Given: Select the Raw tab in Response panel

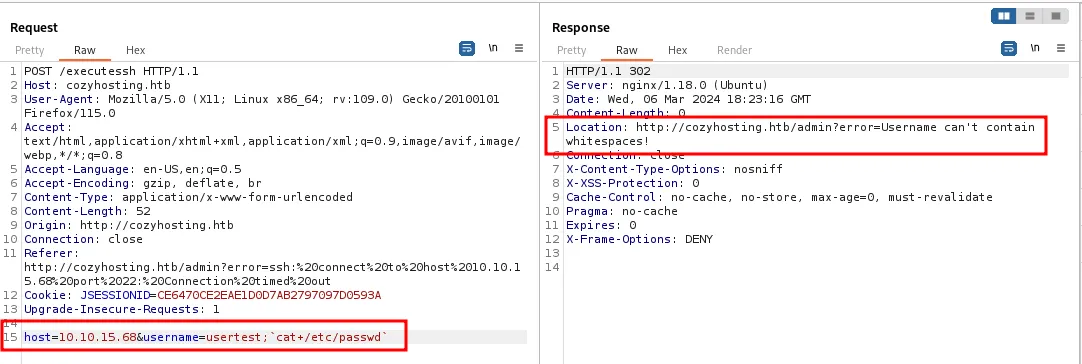Looking at the screenshot, I should coord(627,50).
